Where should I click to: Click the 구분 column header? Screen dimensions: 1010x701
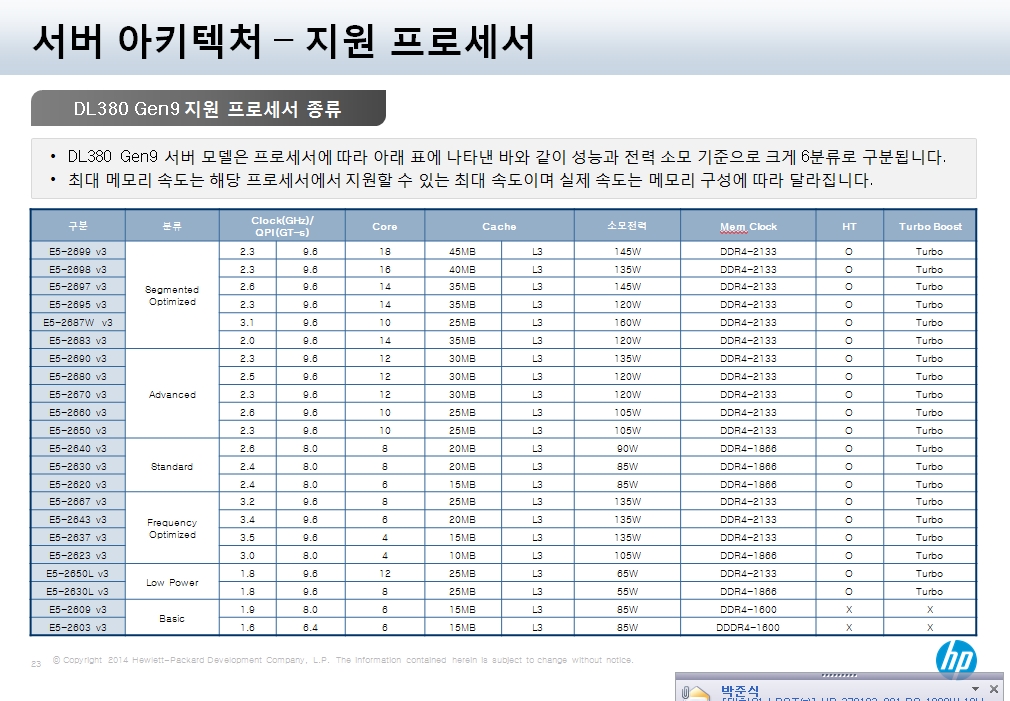(78, 226)
